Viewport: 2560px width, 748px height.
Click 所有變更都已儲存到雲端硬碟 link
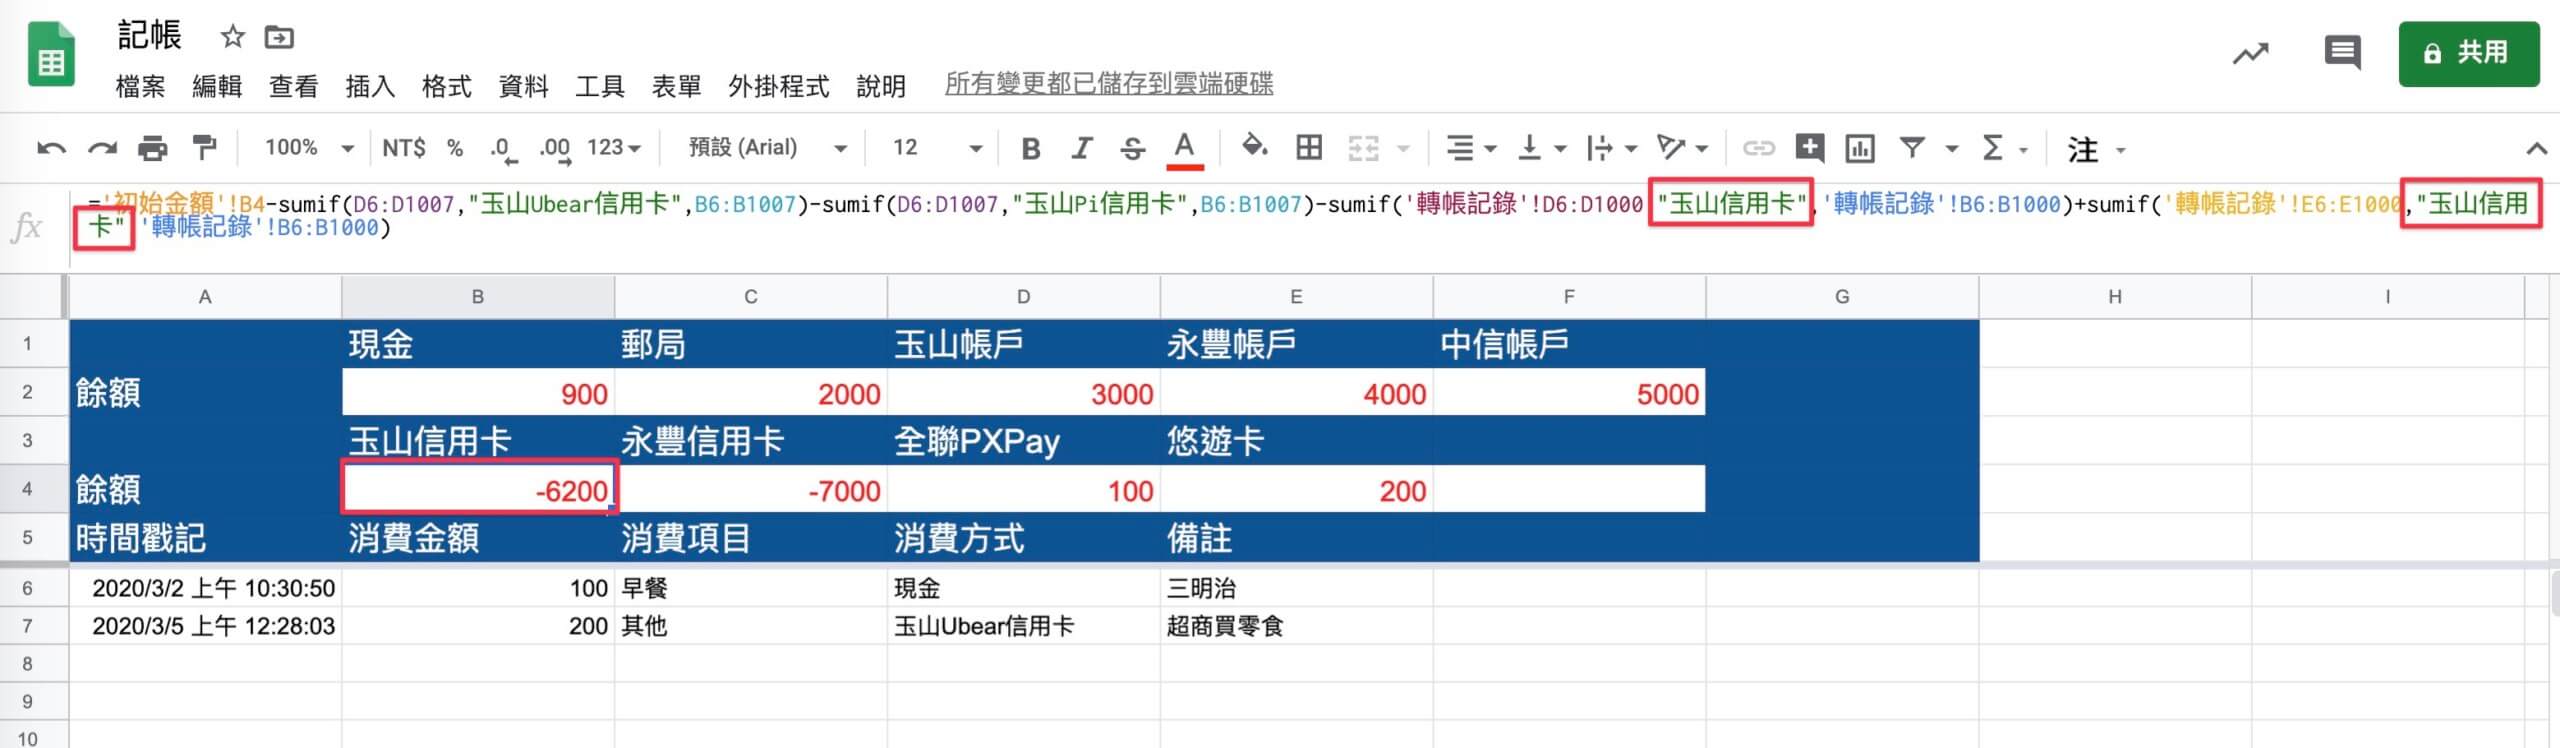tap(1109, 83)
